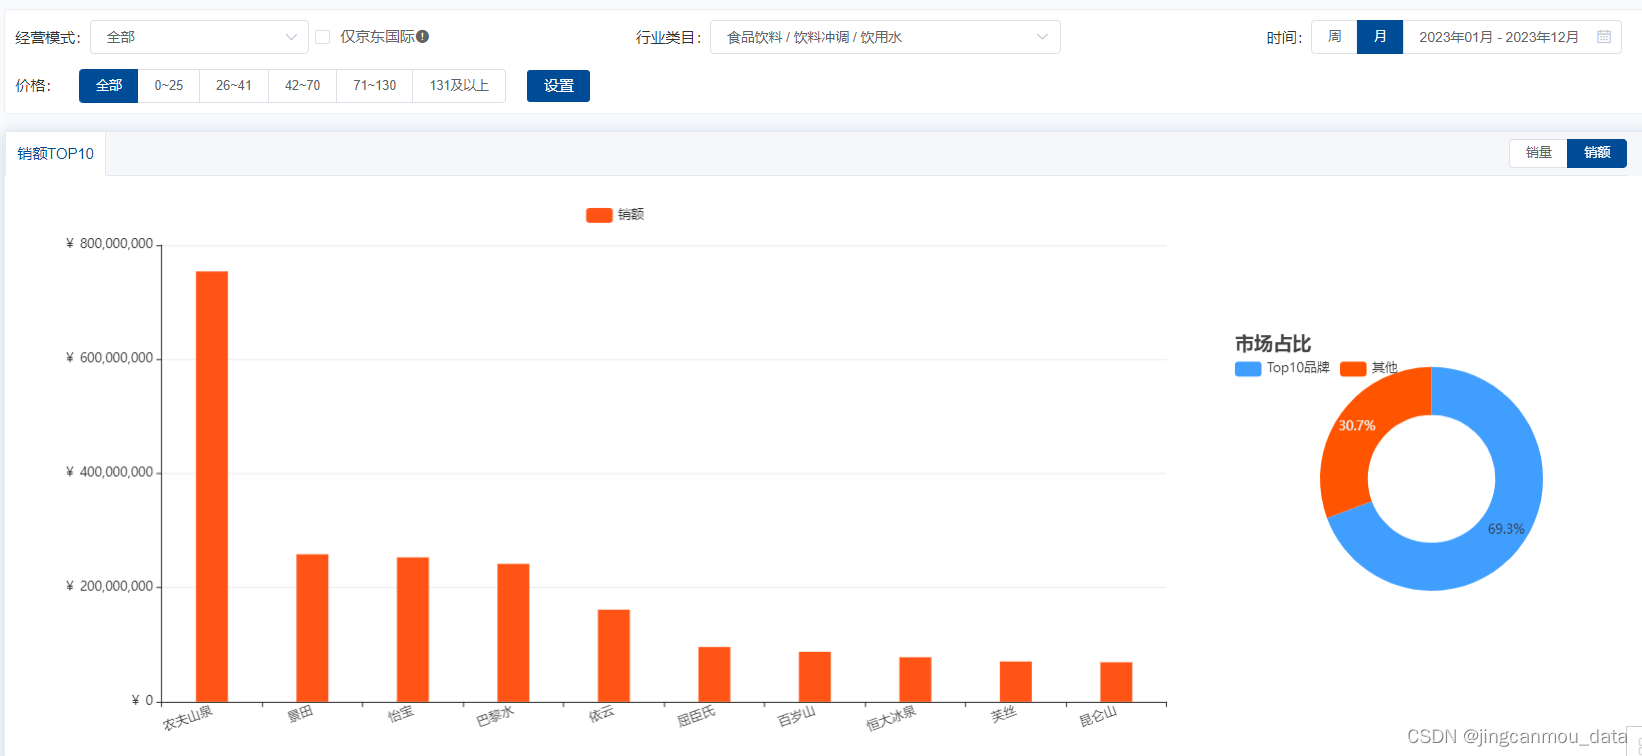Click the 恒大冰泉 bar in chart
Image resolution: width=1642 pixels, height=756 pixels.
pyautogui.click(x=915, y=680)
